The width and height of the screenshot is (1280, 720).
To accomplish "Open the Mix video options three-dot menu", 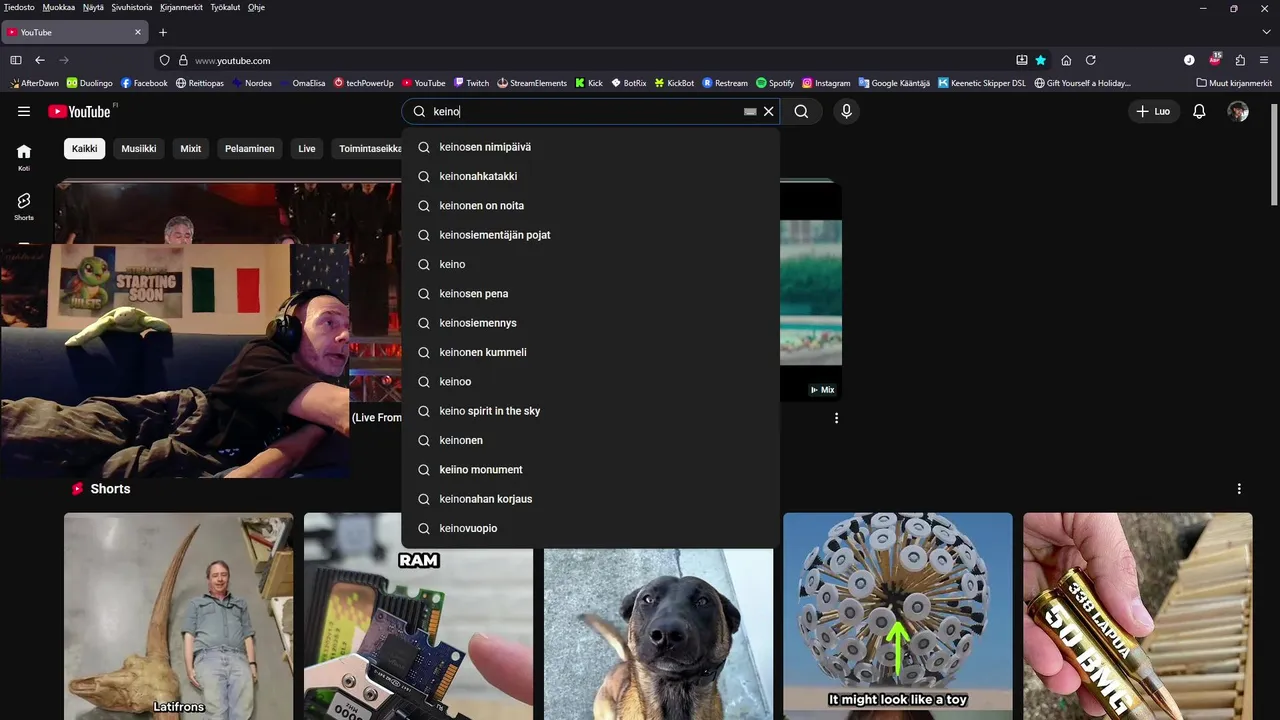I will 836,418.
